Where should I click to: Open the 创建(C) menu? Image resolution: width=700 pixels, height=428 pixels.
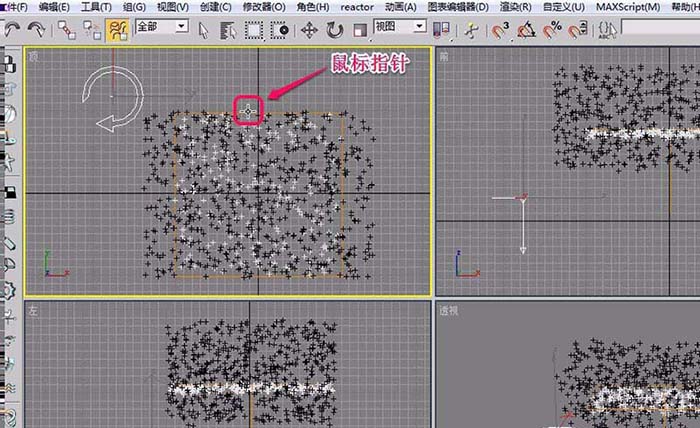coord(216,7)
